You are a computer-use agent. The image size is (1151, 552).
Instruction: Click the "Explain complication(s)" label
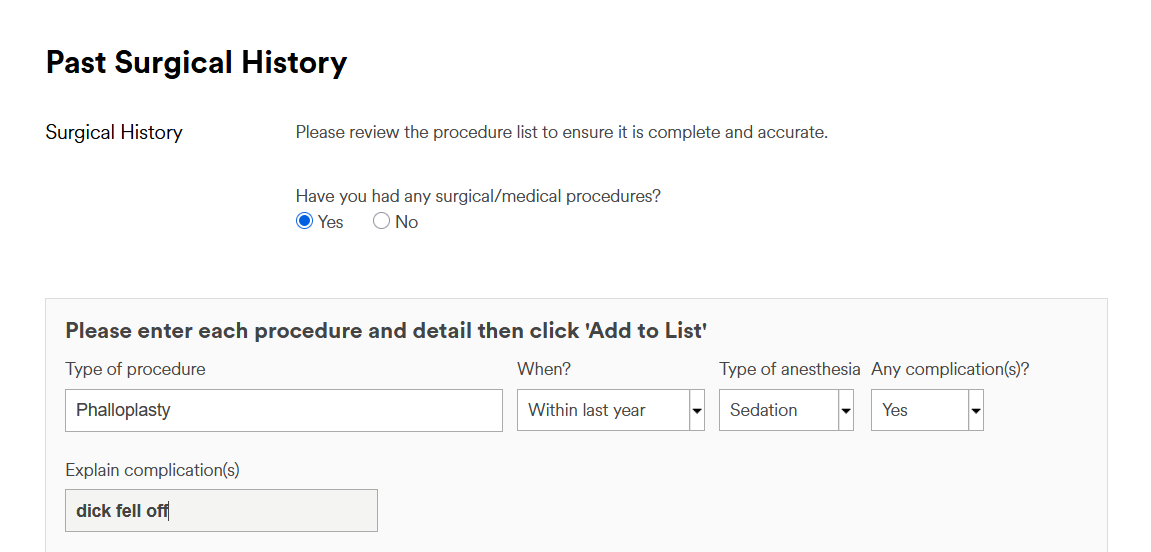pos(152,470)
